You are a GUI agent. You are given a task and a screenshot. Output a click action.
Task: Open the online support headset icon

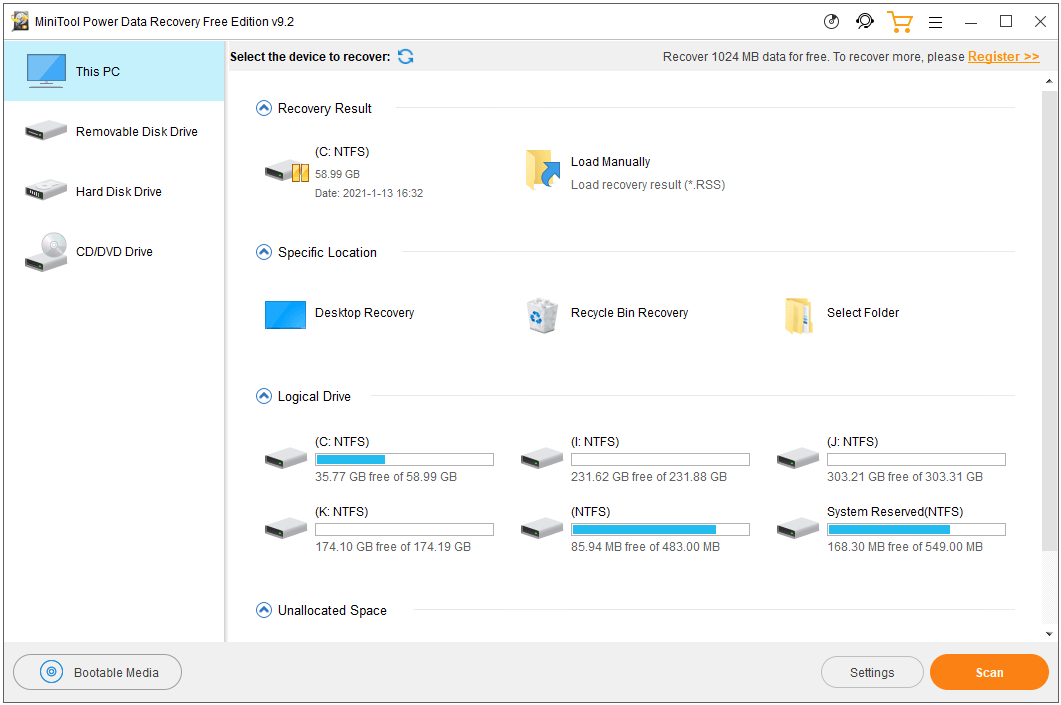tap(864, 21)
